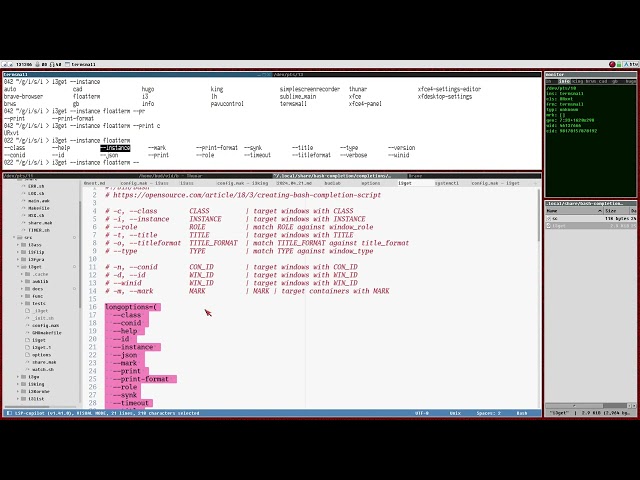Screen dimensions: 640x480
Task: Open the opensource.com article URL on line 2
Action: coord(247,195)
